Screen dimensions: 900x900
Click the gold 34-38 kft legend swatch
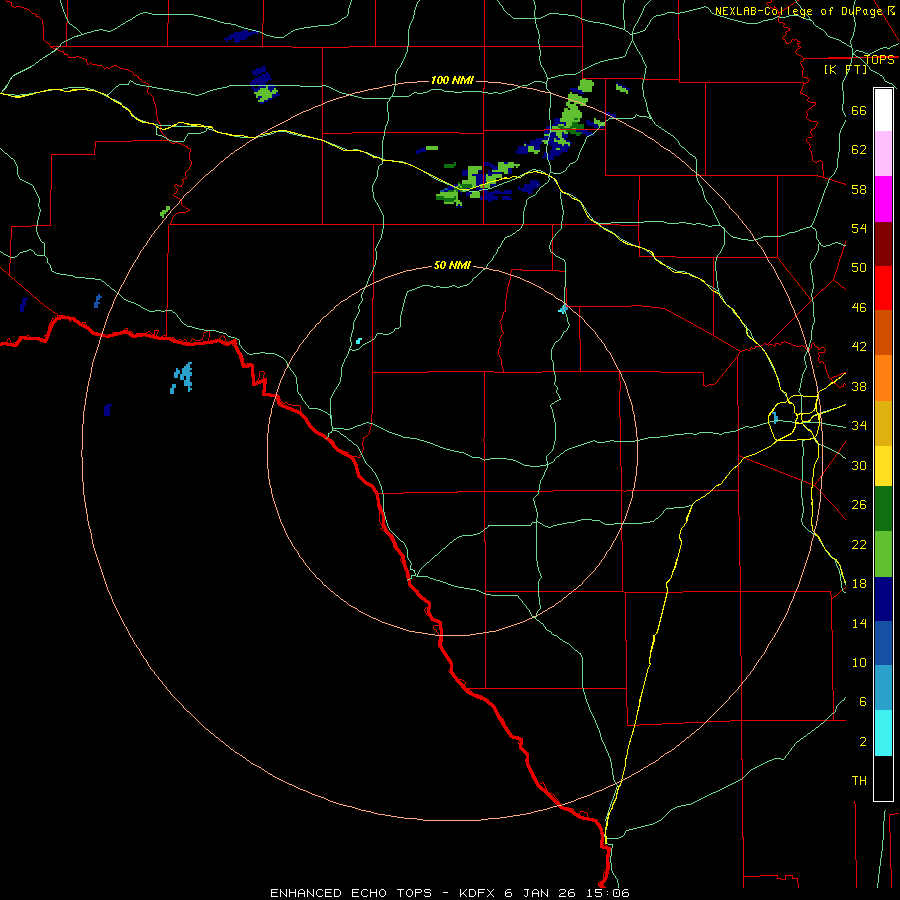click(x=883, y=423)
